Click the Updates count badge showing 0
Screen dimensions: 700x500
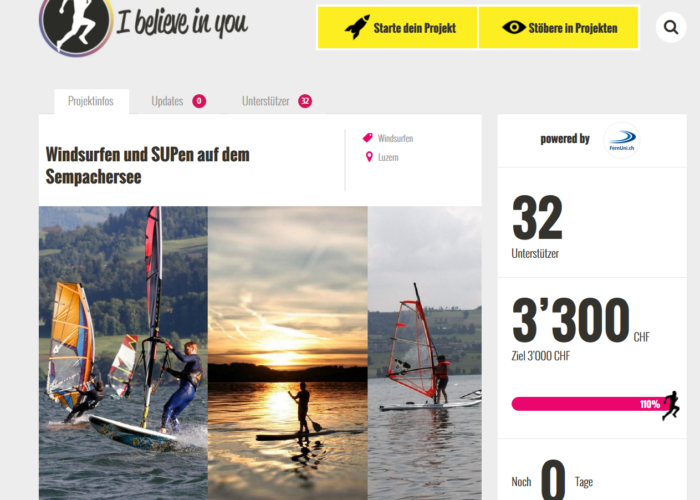tap(199, 101)
